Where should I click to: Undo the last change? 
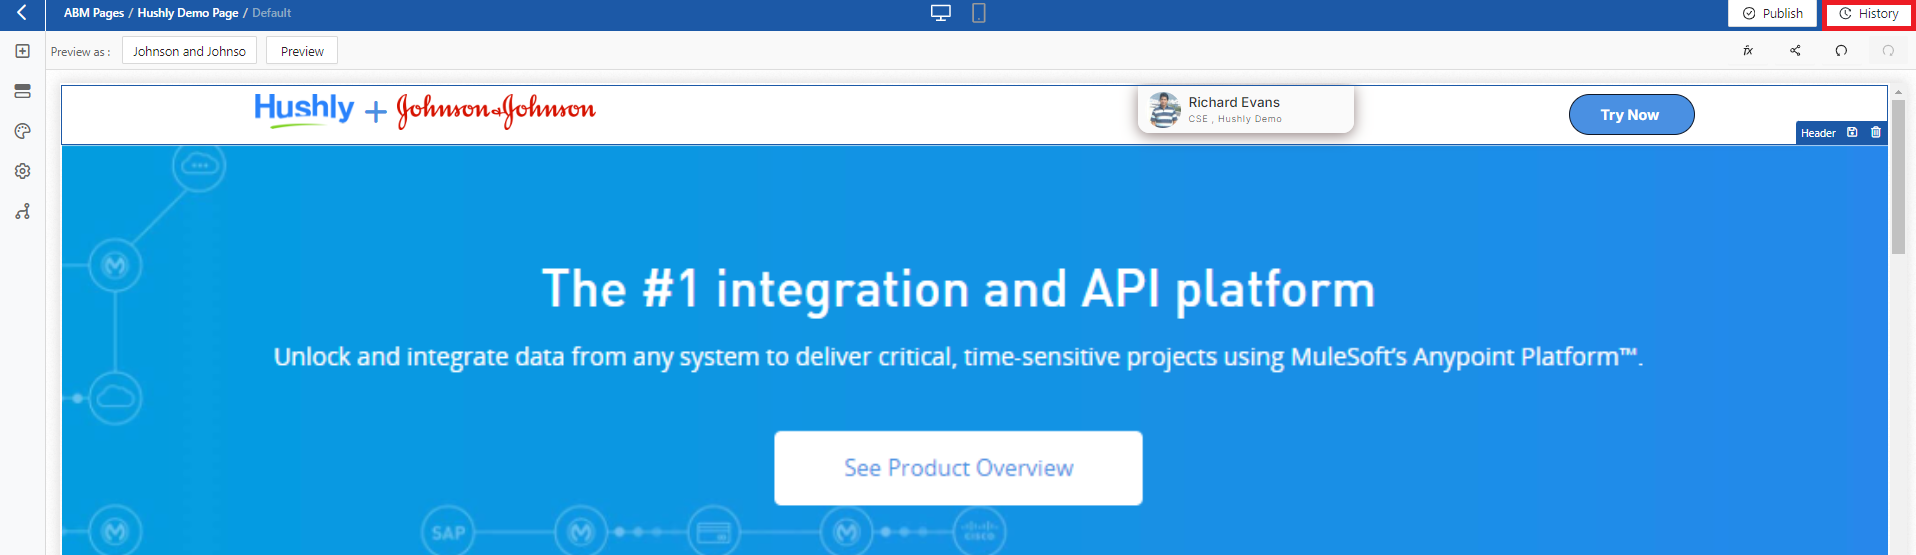[1841, 51]
